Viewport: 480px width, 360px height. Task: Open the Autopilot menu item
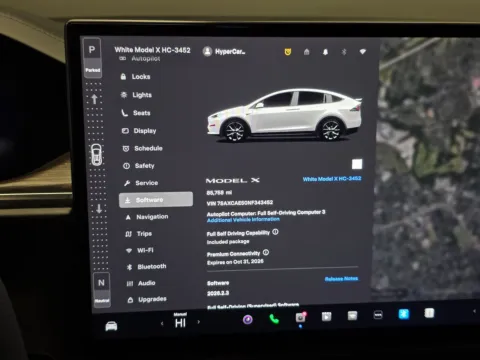click(140, 59)
